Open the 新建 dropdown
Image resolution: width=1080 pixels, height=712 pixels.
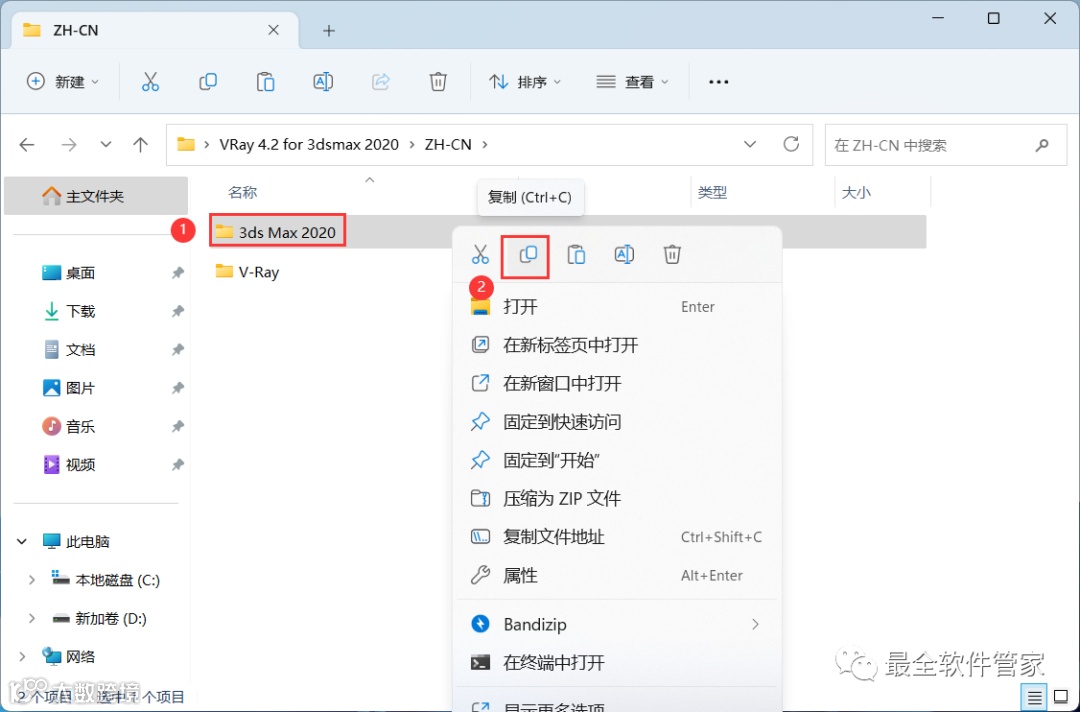click(x=63, y=82)
